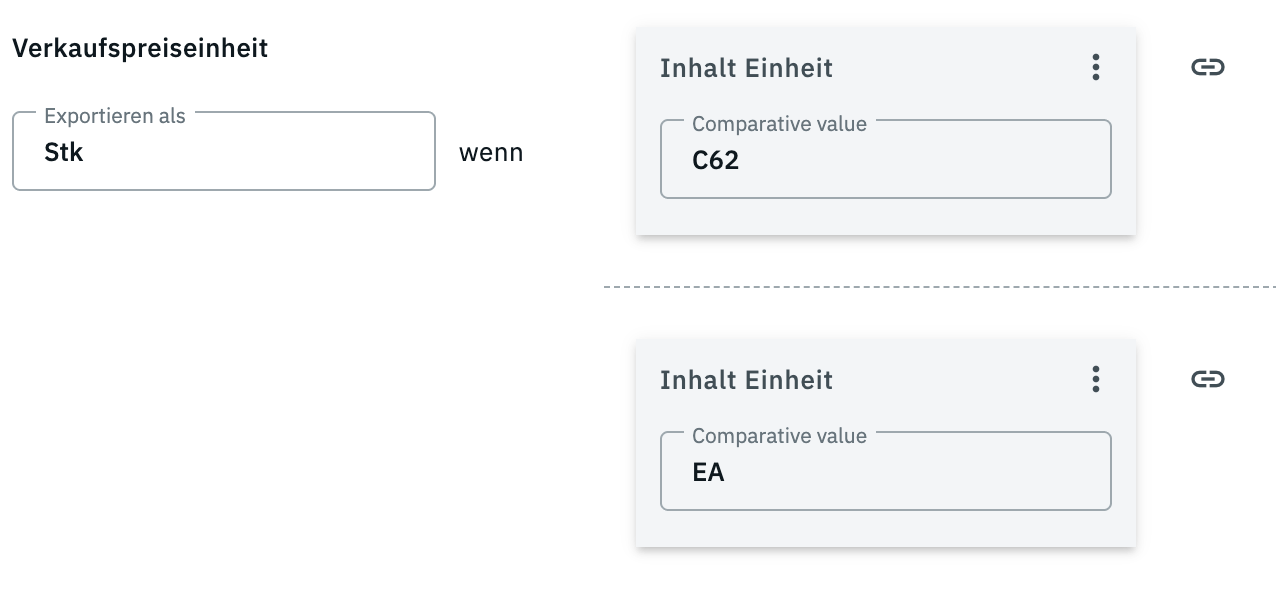The image size is (1276, 590).
Task: Open the three-dot menu on the C62 card
Action: [1096, 68]
